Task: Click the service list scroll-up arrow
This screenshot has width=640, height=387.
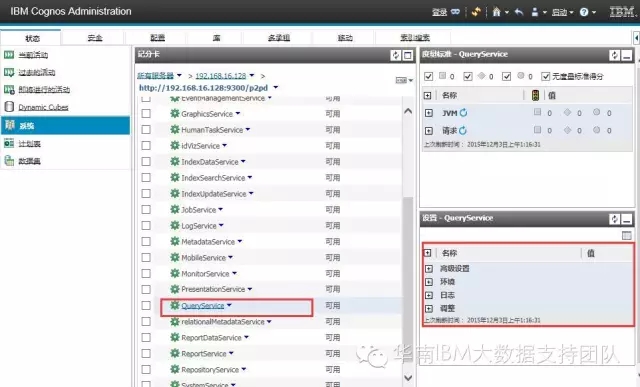Action: [x=408, y=111]
